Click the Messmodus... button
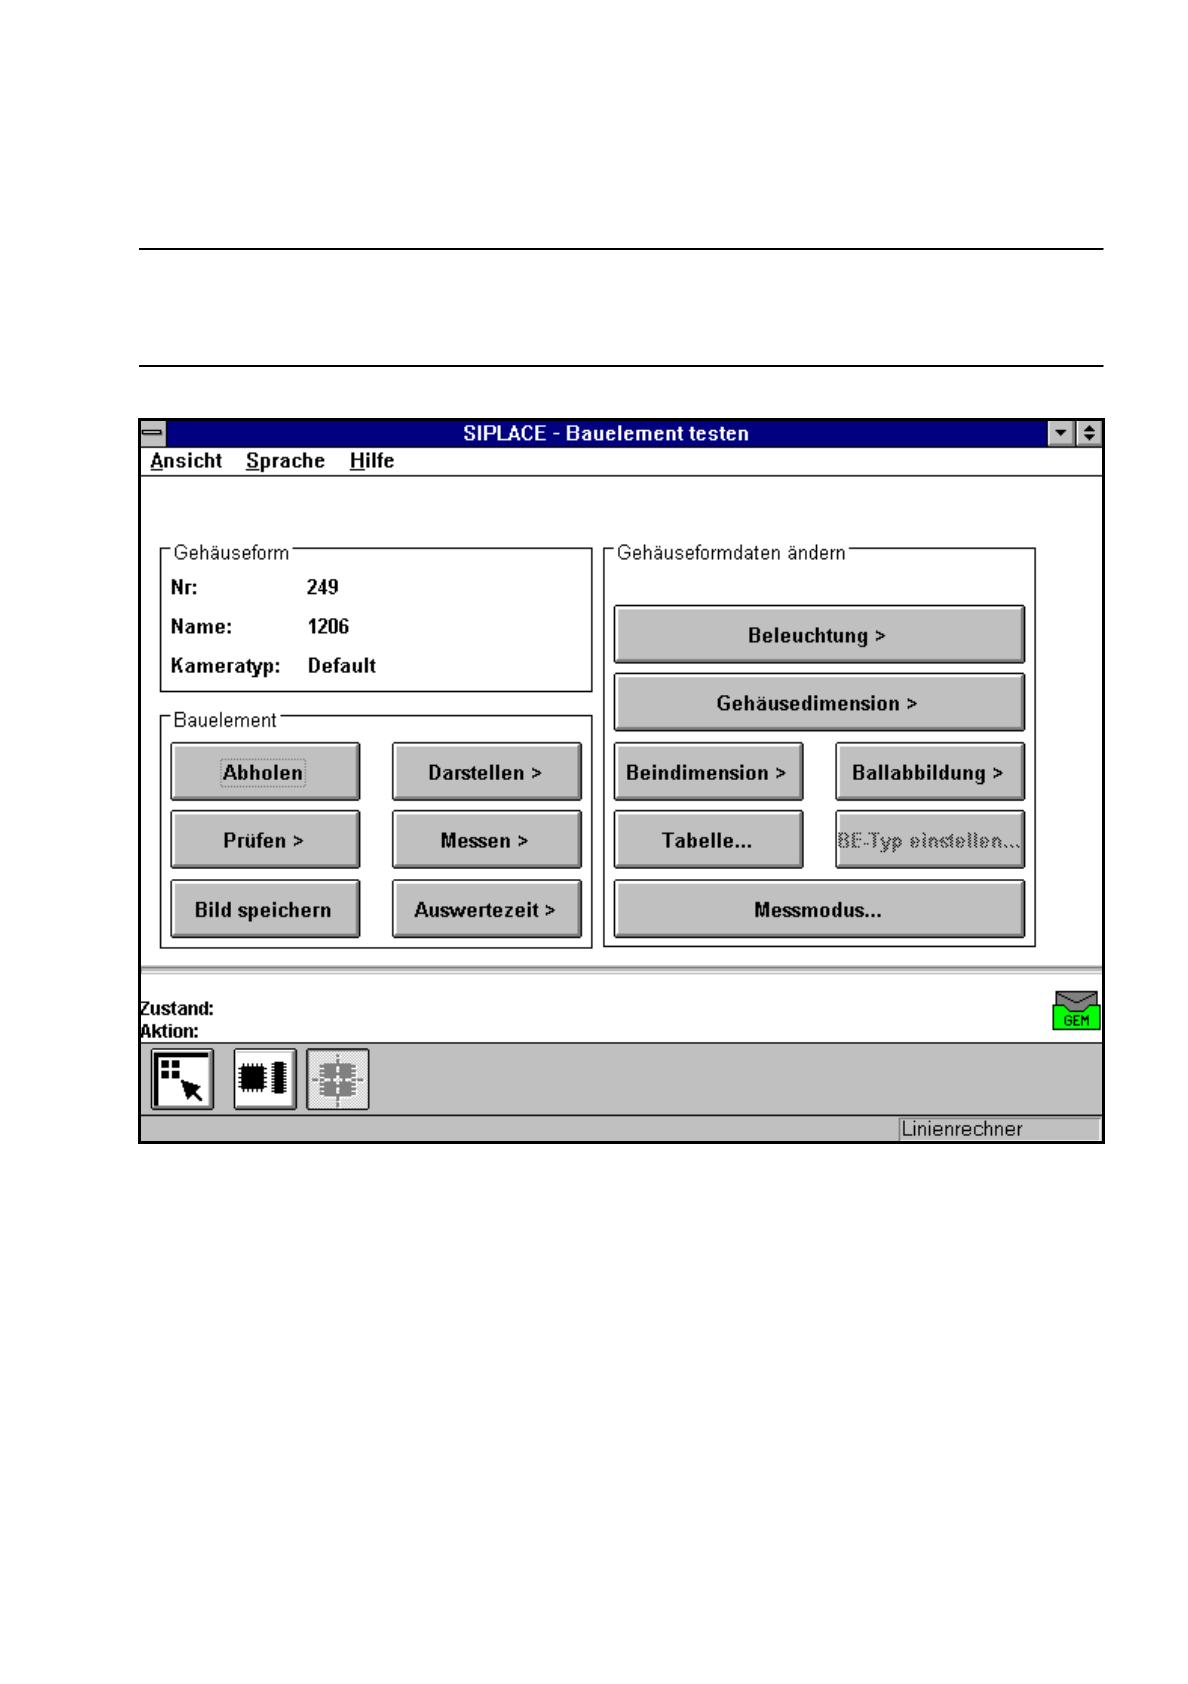The image size is (1188, 1684). pyautogui.click(x=819, y=909)
